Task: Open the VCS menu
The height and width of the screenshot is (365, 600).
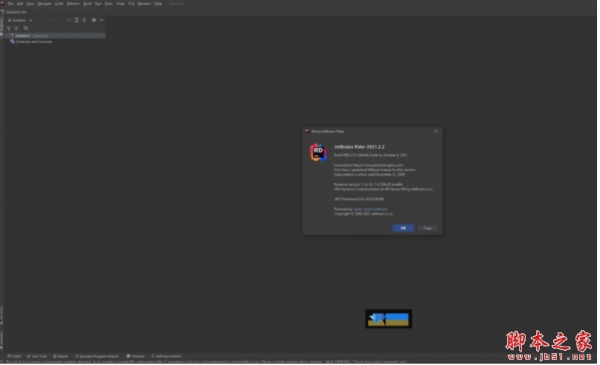Action: (x=131, y=3)
